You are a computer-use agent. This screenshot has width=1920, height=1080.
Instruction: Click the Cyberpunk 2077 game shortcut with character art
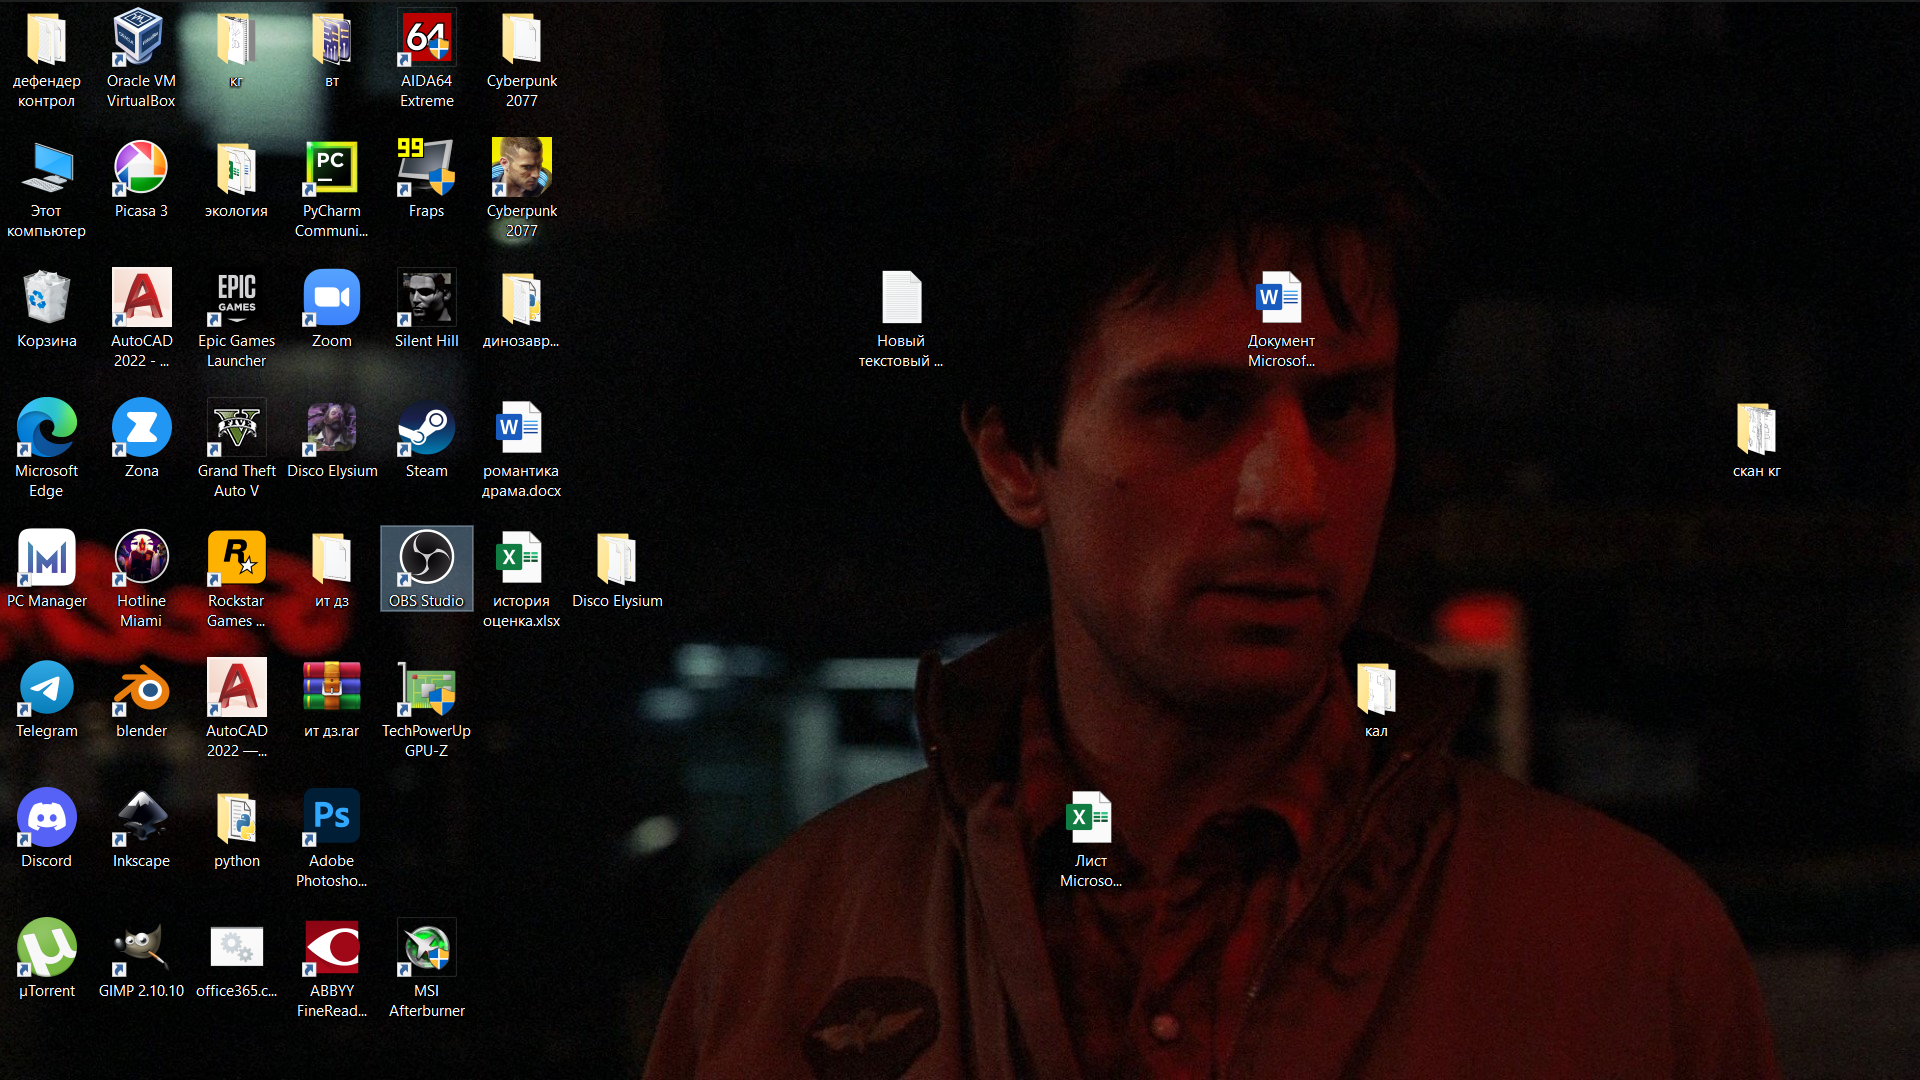pos(521,188)
